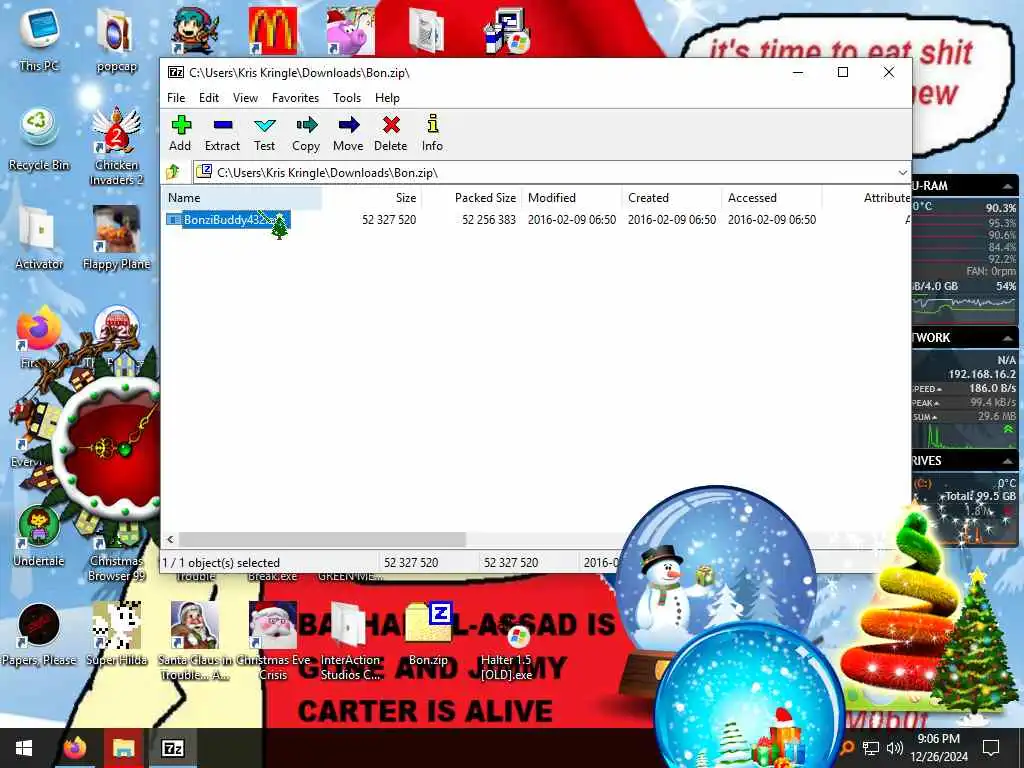This screenshot has width=1024, height=768.
Task: Extract the archive with the Extract button
Action: [x=222, y=133]
